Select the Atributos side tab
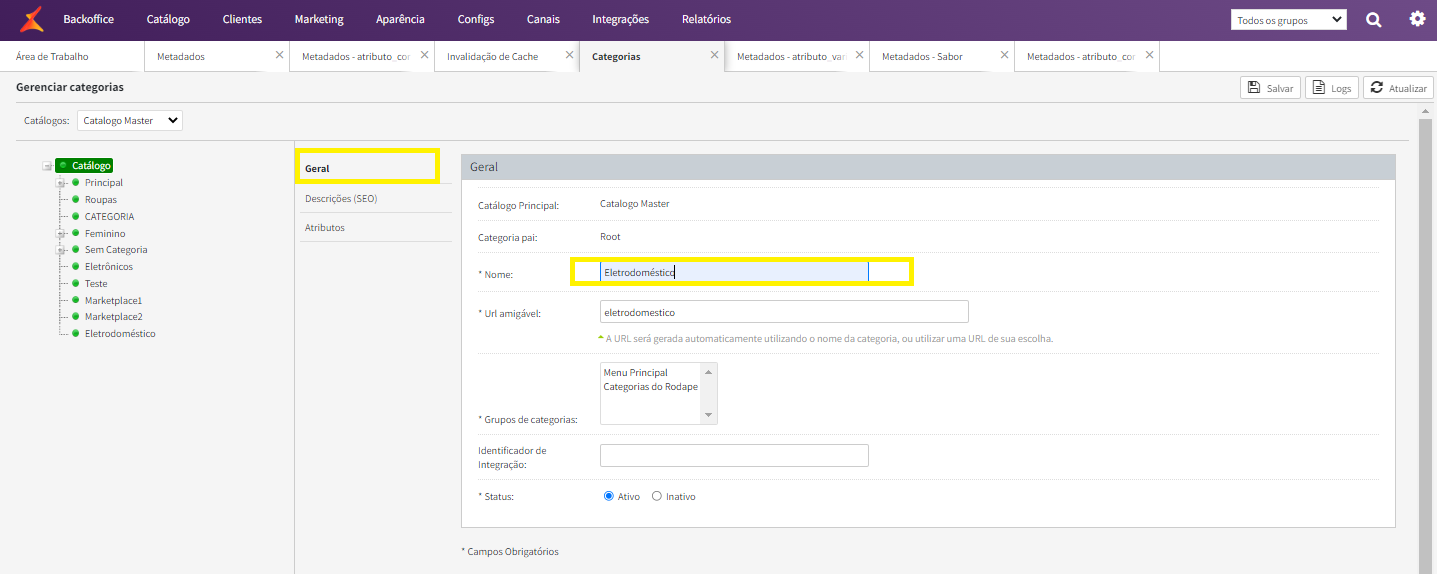Viewport: 1437px width, 574px height. 375,227
